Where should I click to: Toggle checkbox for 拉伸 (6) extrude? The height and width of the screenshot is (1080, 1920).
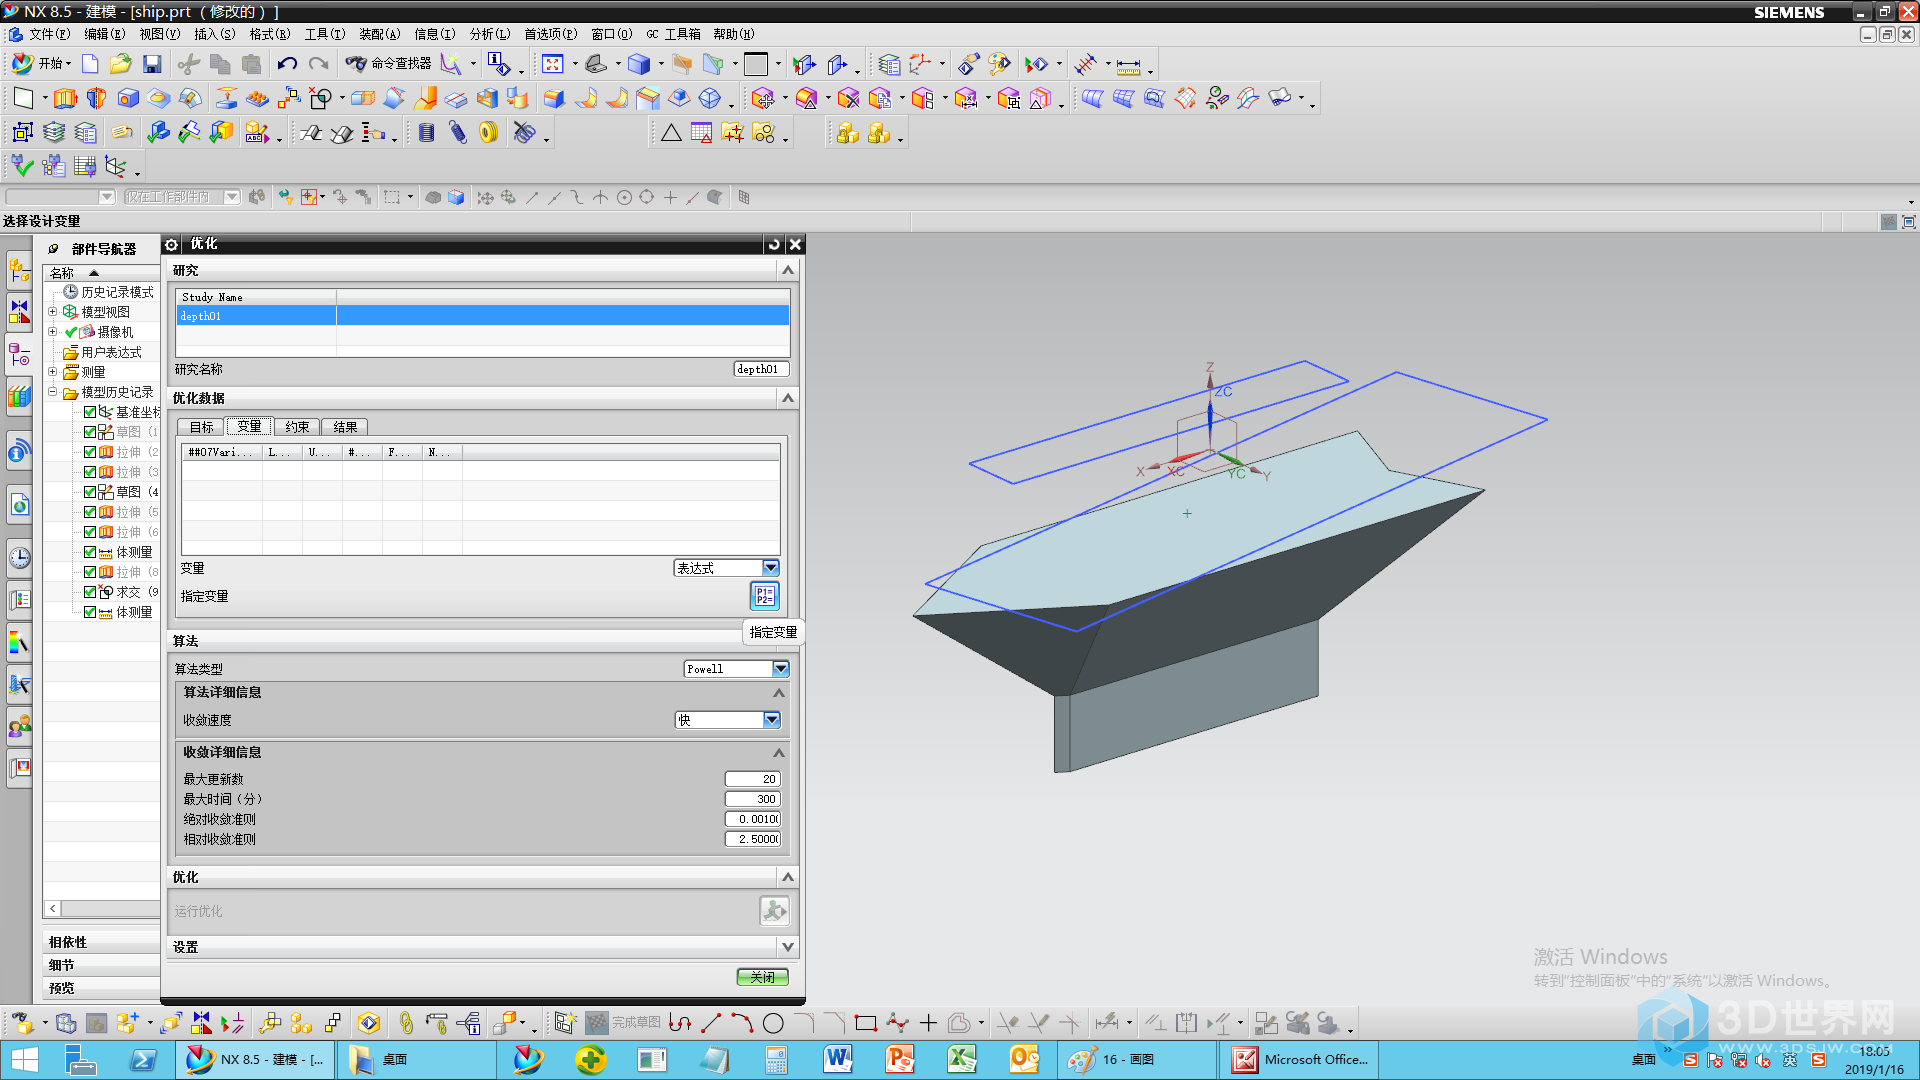coord(90,532)
